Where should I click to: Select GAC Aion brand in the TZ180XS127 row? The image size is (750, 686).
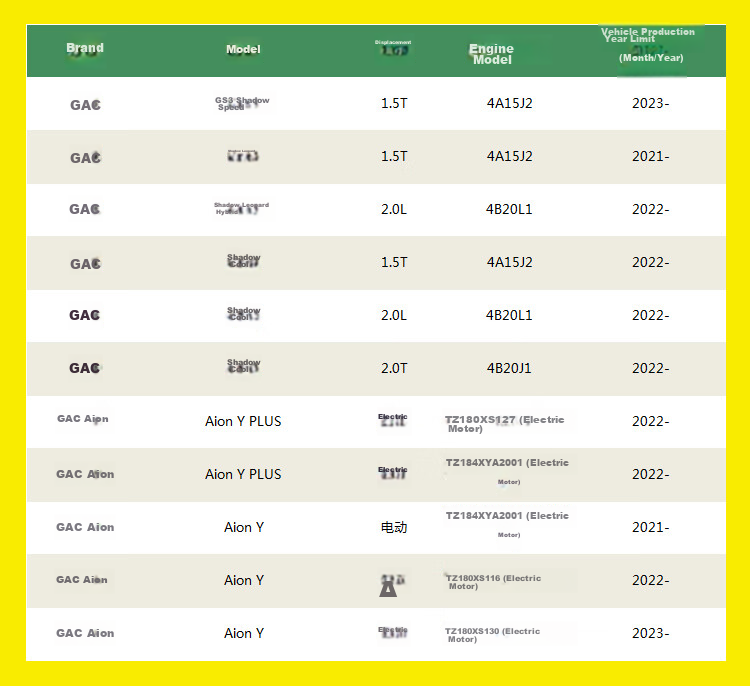[x=83, y=419]
